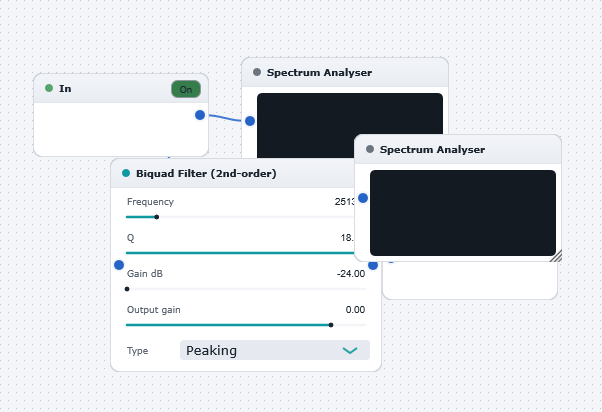Click the Output gain value 0.00

(355, 310)
